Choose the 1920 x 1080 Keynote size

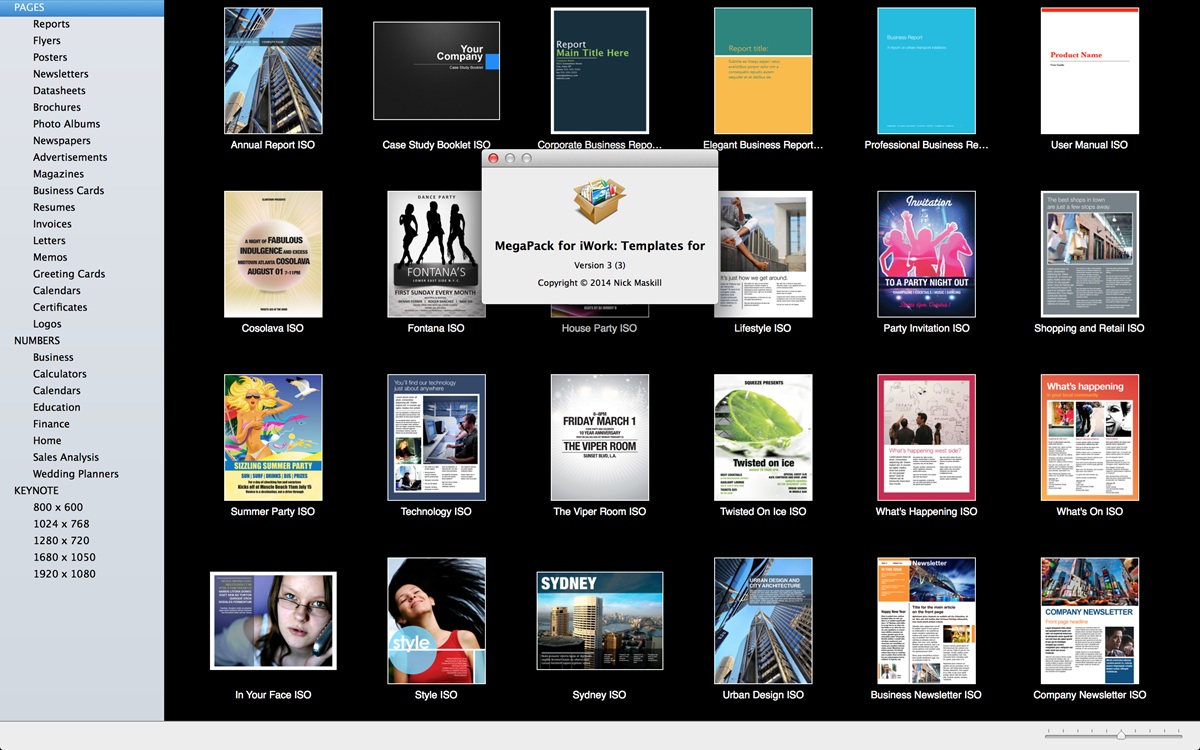[x=64, y=574]
